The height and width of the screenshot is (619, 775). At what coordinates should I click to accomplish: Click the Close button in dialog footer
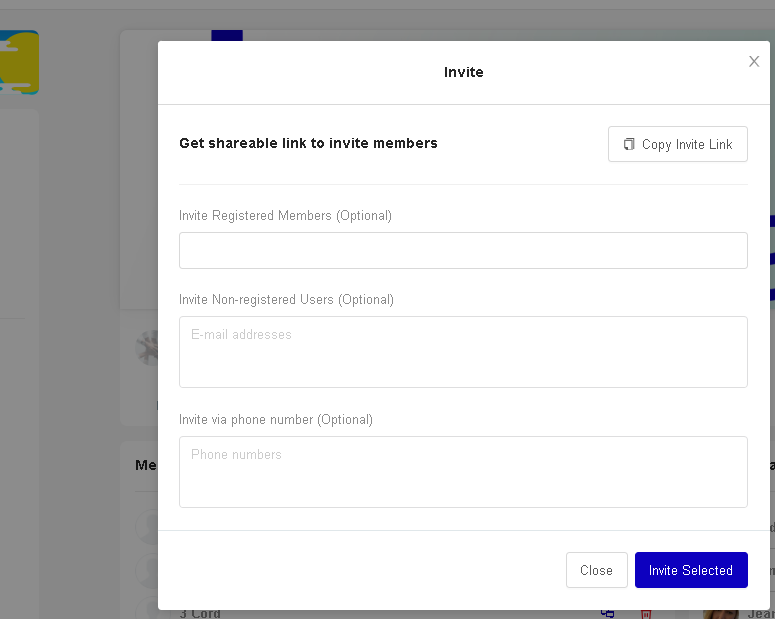597,570
